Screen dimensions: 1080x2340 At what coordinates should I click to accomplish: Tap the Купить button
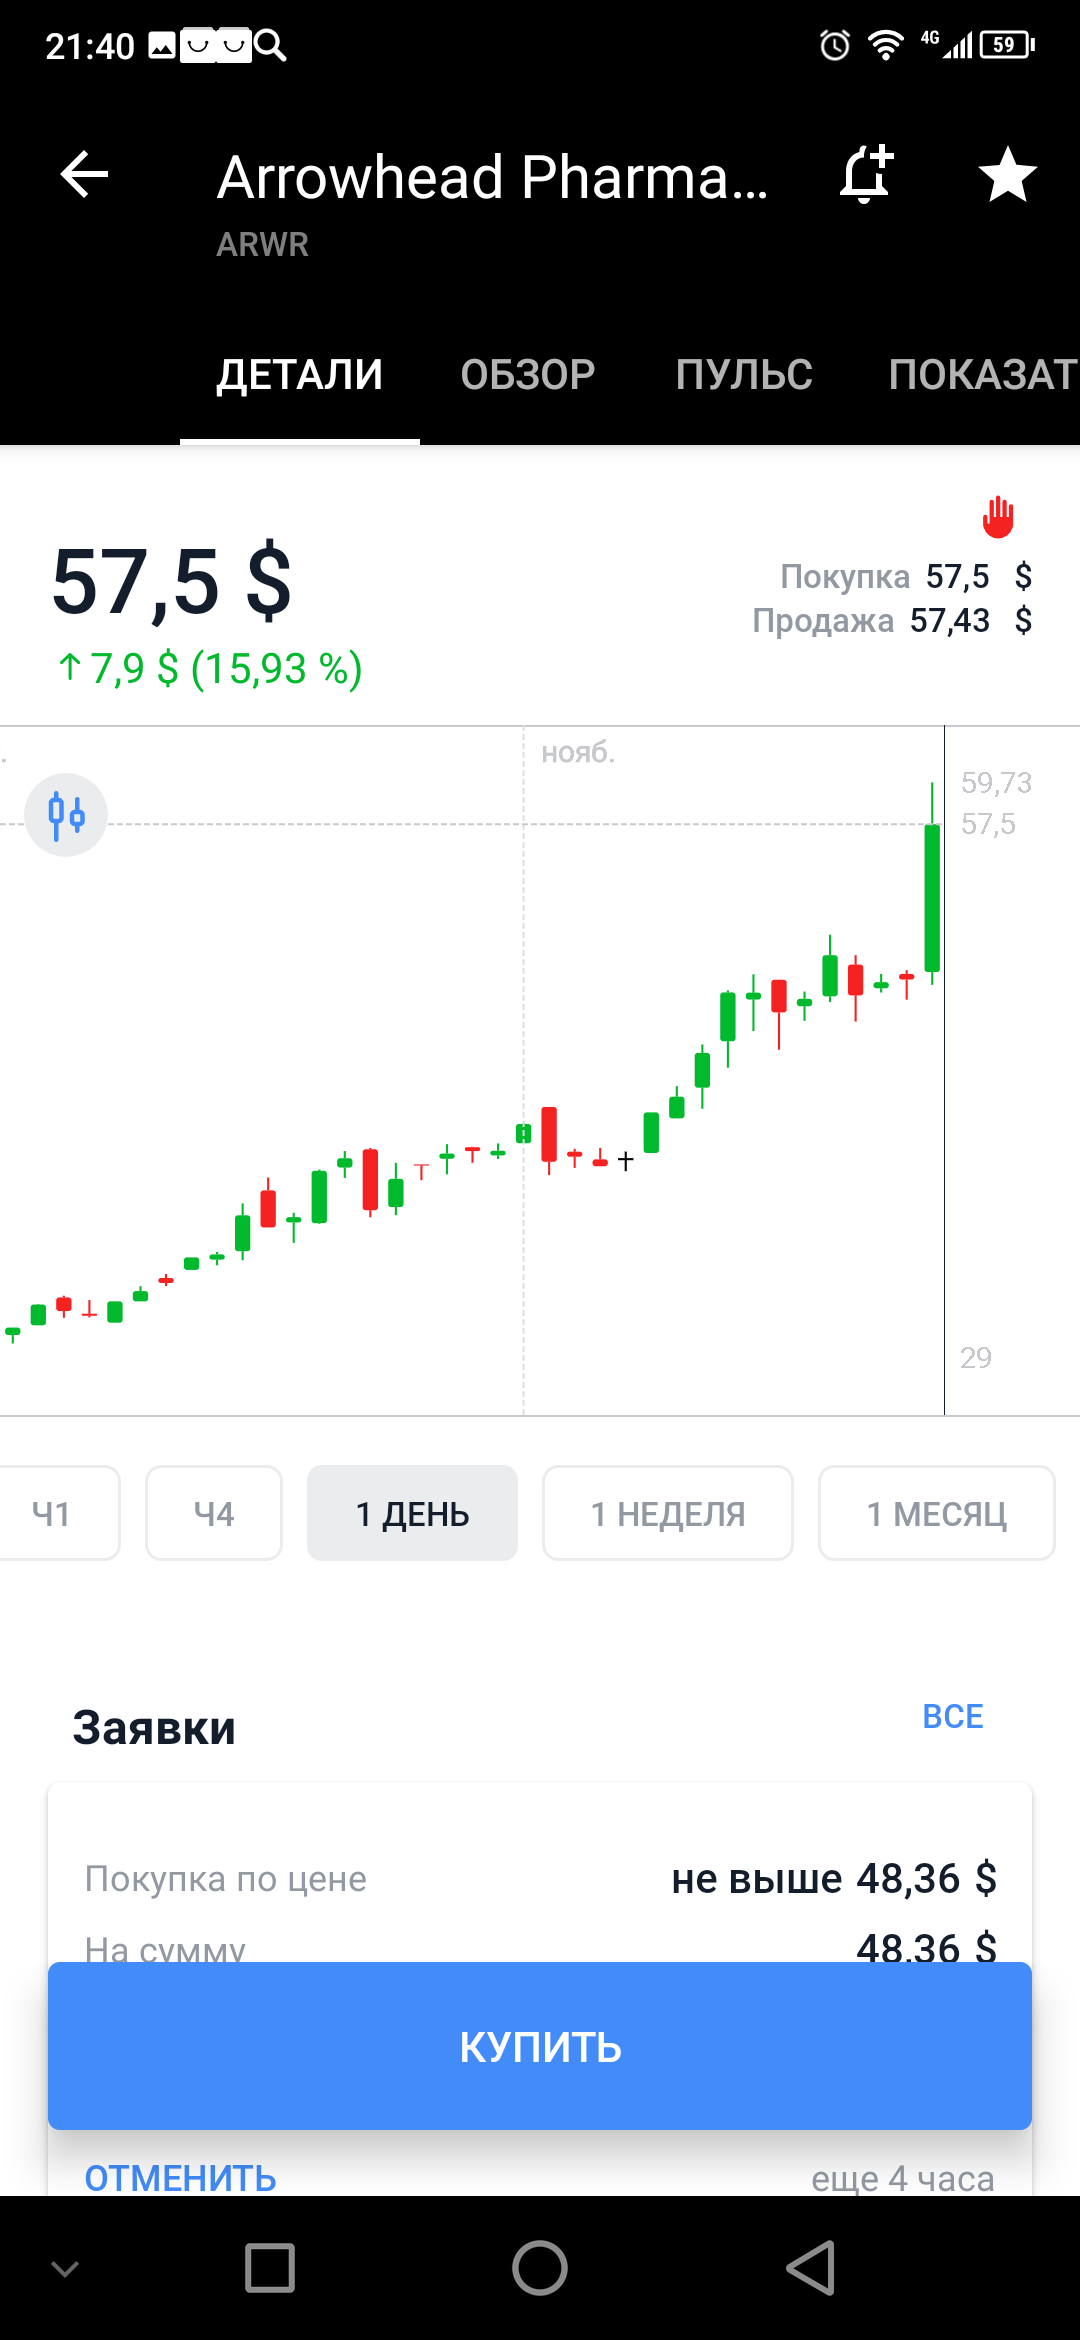pyautogui.click(x=540, y=2046)
